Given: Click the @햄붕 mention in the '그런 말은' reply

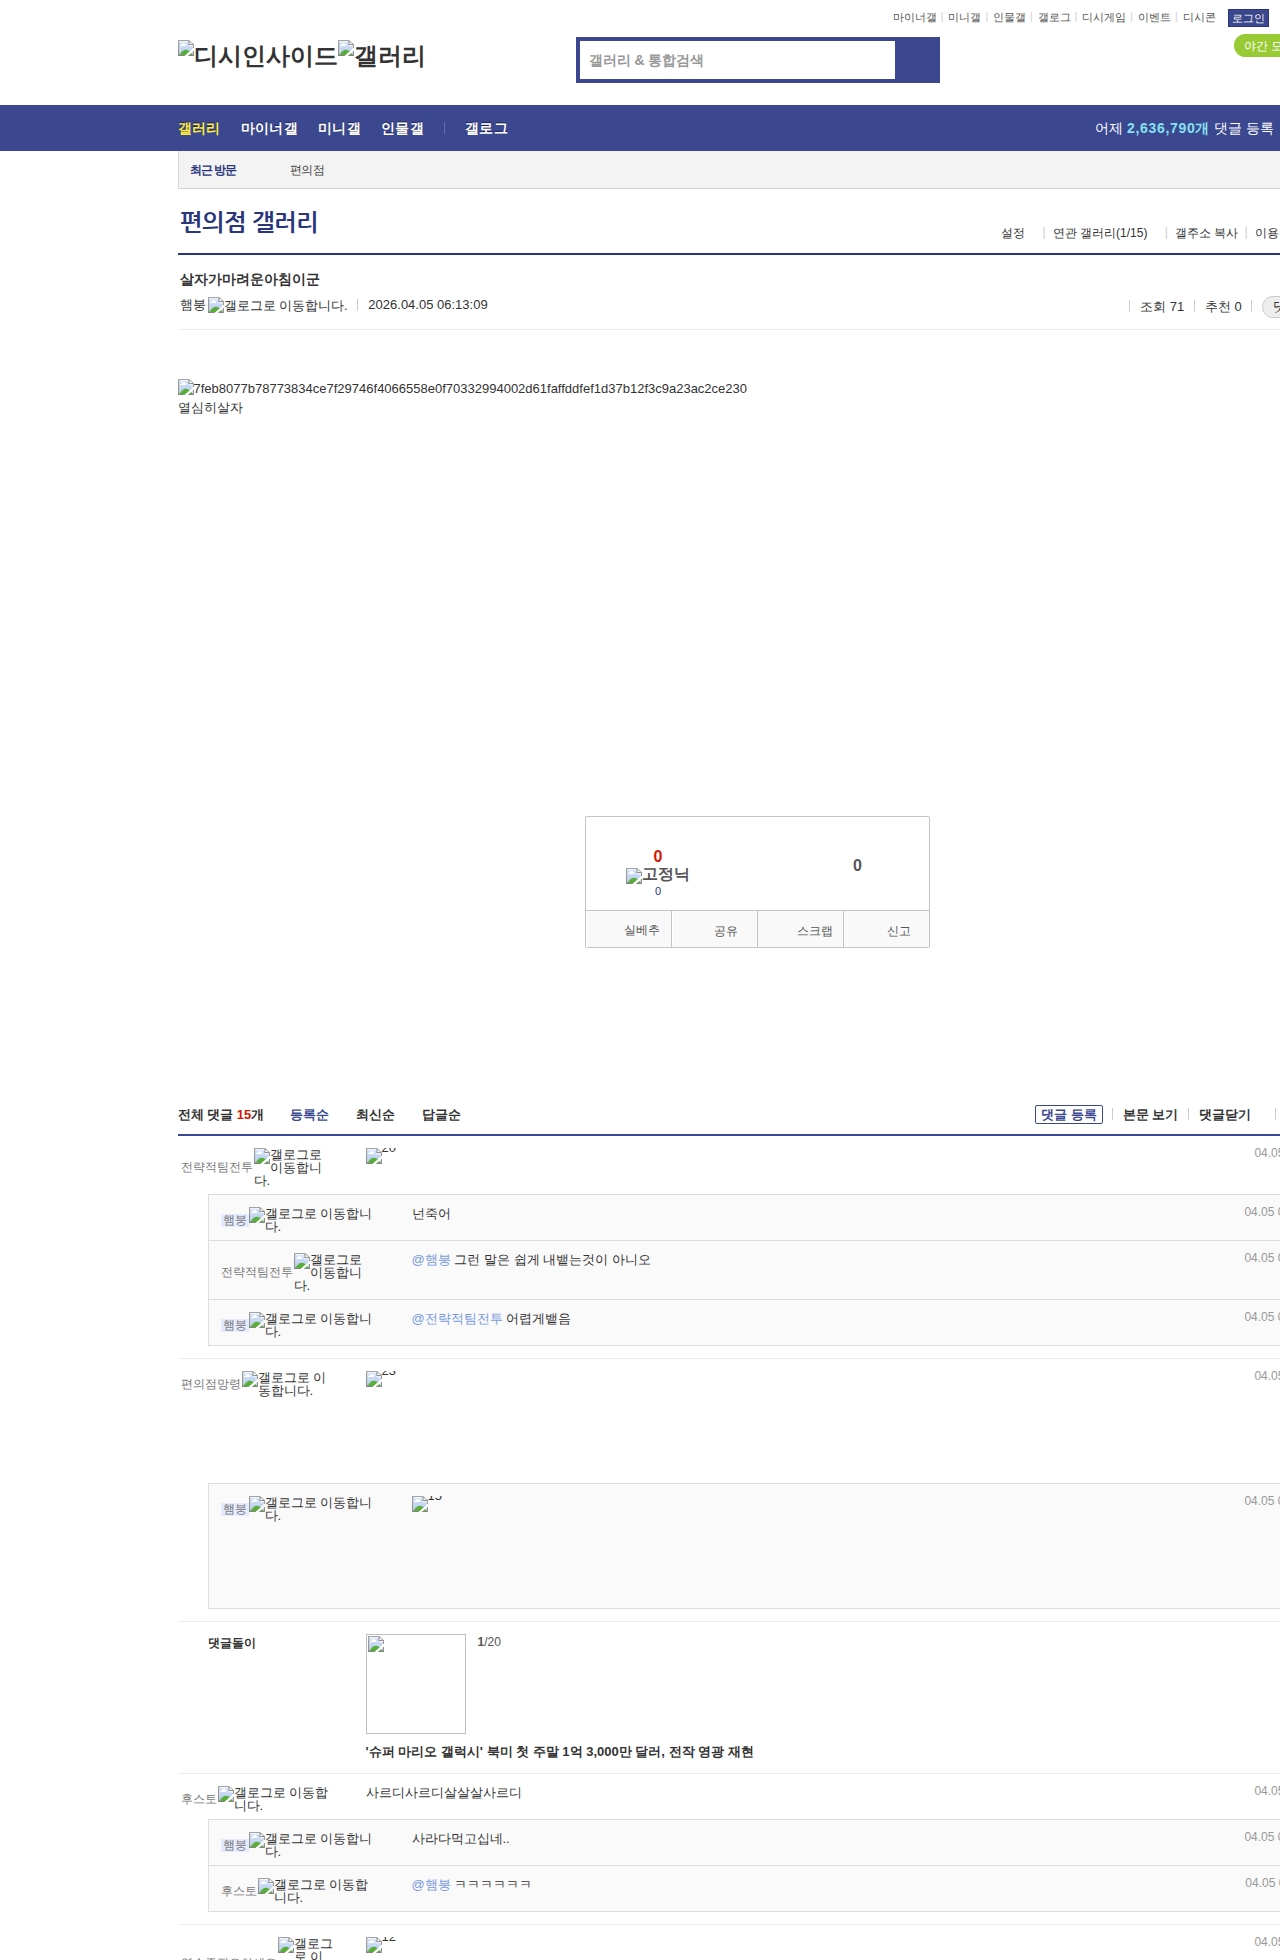Looking at the screenshot, I should (431, 1260).
